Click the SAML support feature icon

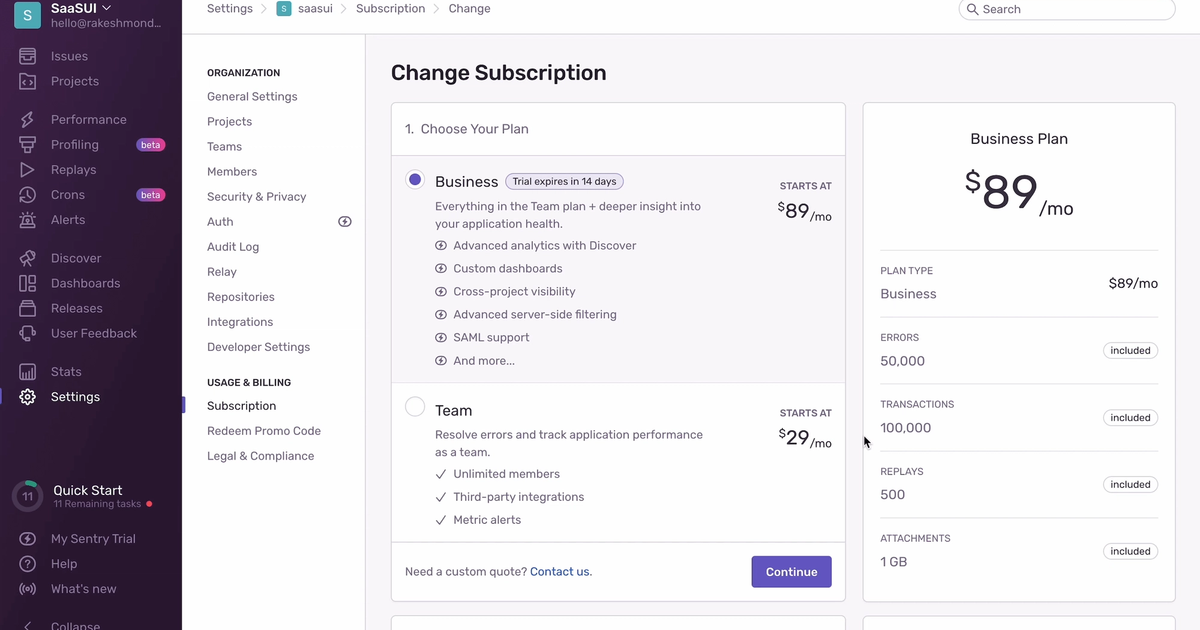tap(441, 338)
